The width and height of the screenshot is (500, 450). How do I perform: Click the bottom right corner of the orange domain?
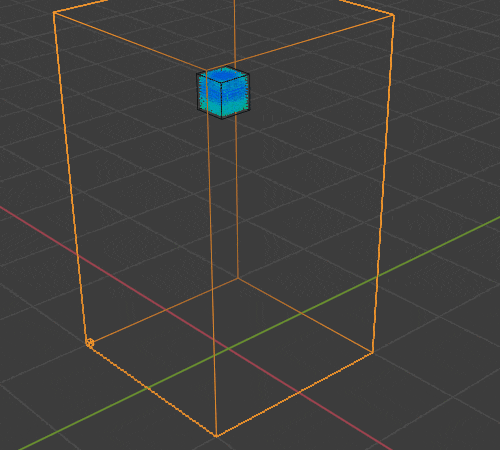tap(373, 352)
